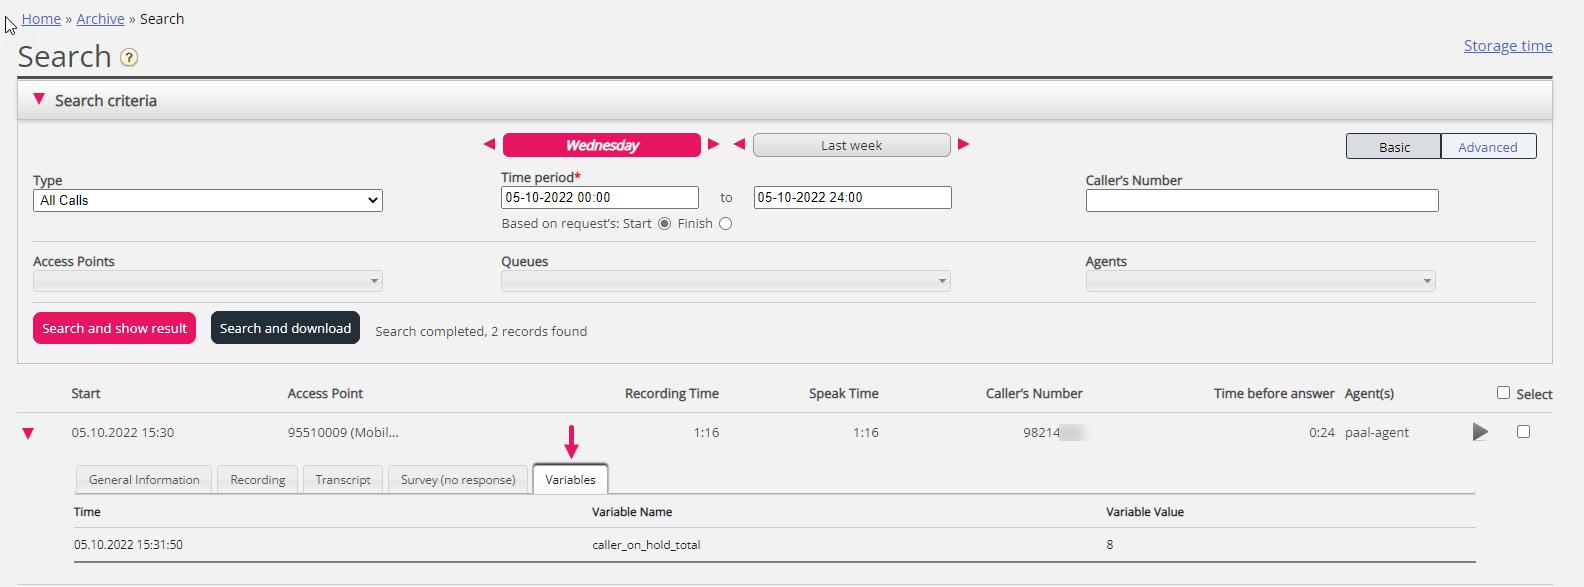1584x587 pixels.
Task: Open the General Information tab
Action: coord(144,480)
